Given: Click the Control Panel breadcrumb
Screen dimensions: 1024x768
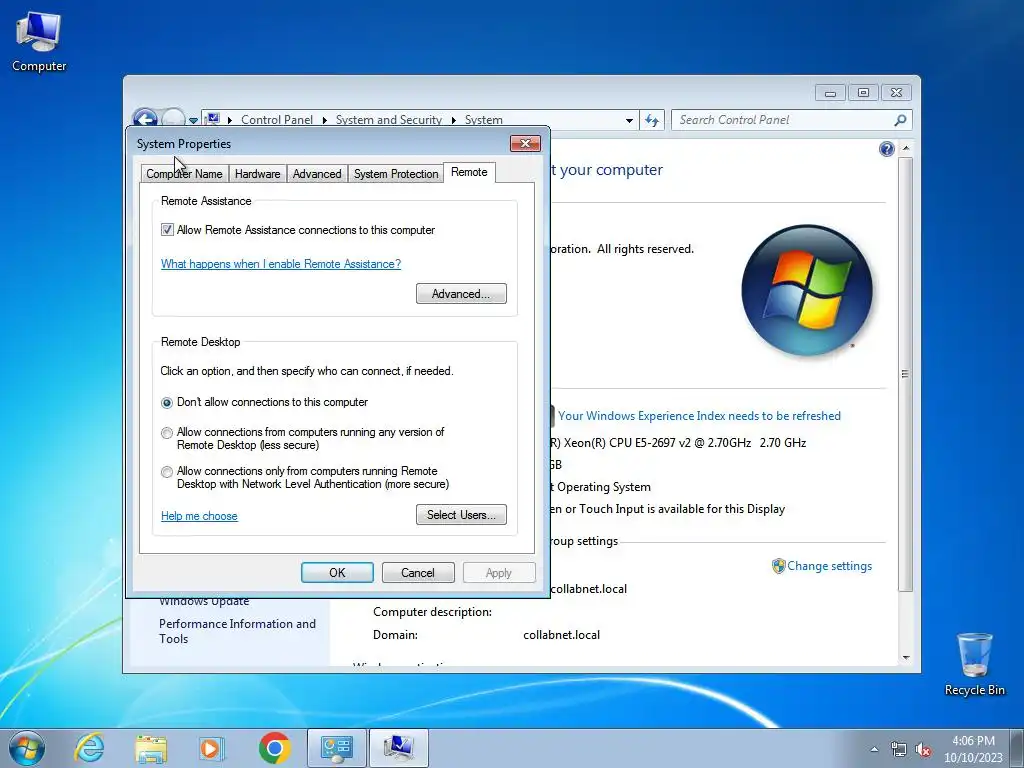Looking at the screenshot, I should [277, 120].
